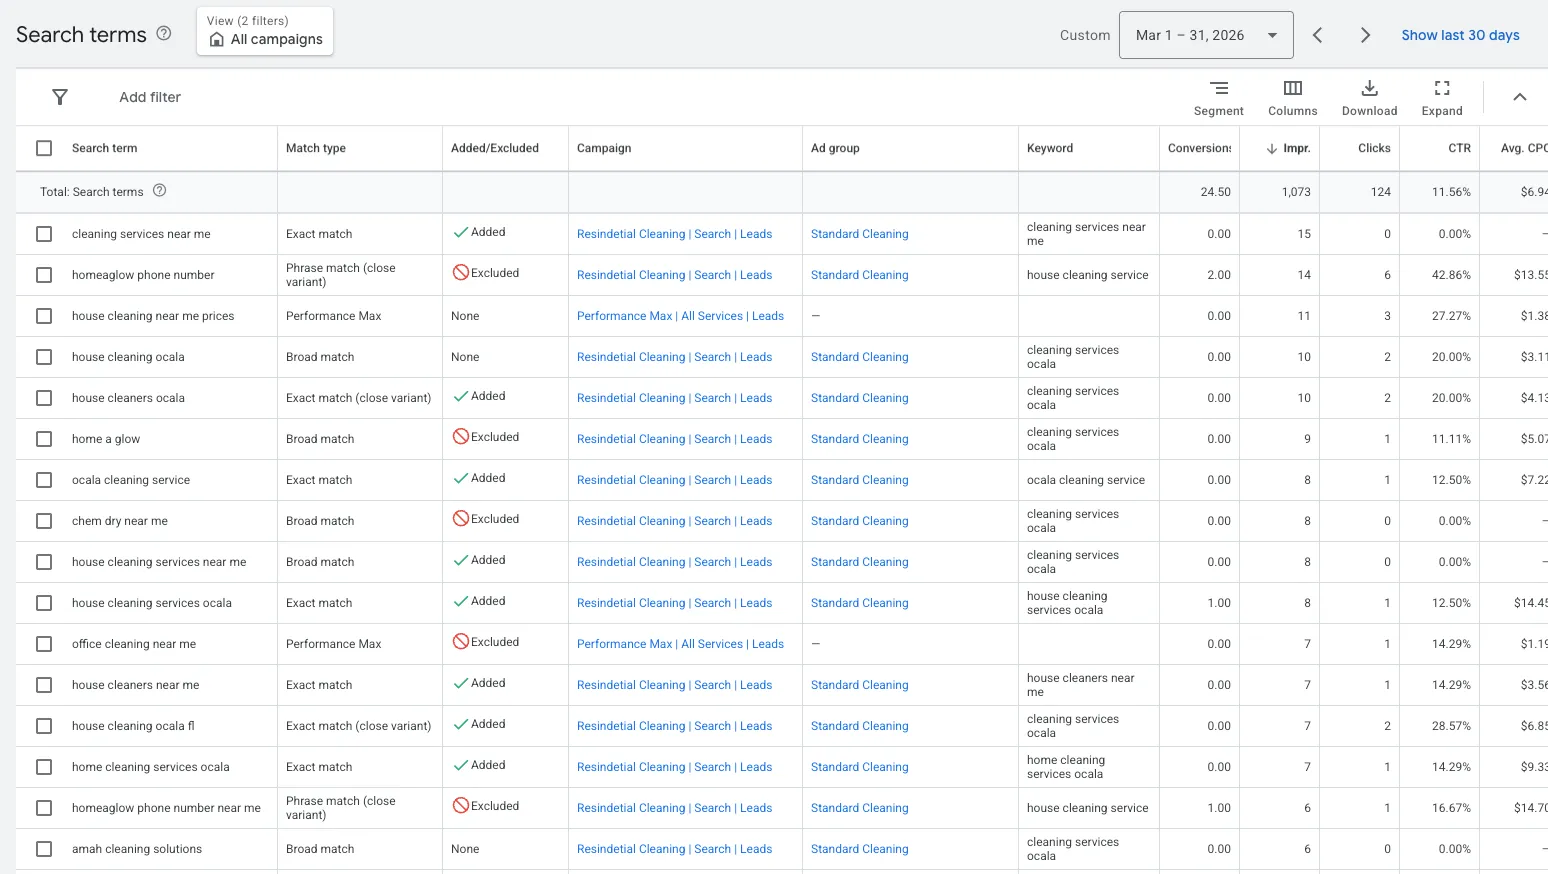Select the search term house cleaners near me

(135, 685)
